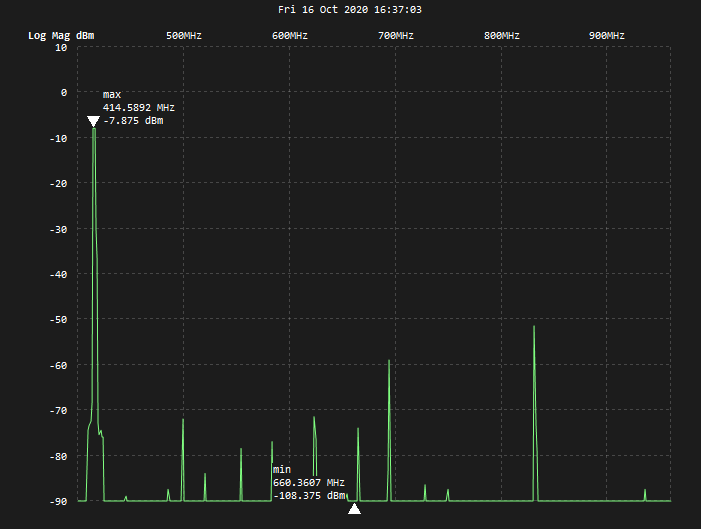Click the signal peak at the 500MHz gridline
701x529 pixels.
coord(183,422)
